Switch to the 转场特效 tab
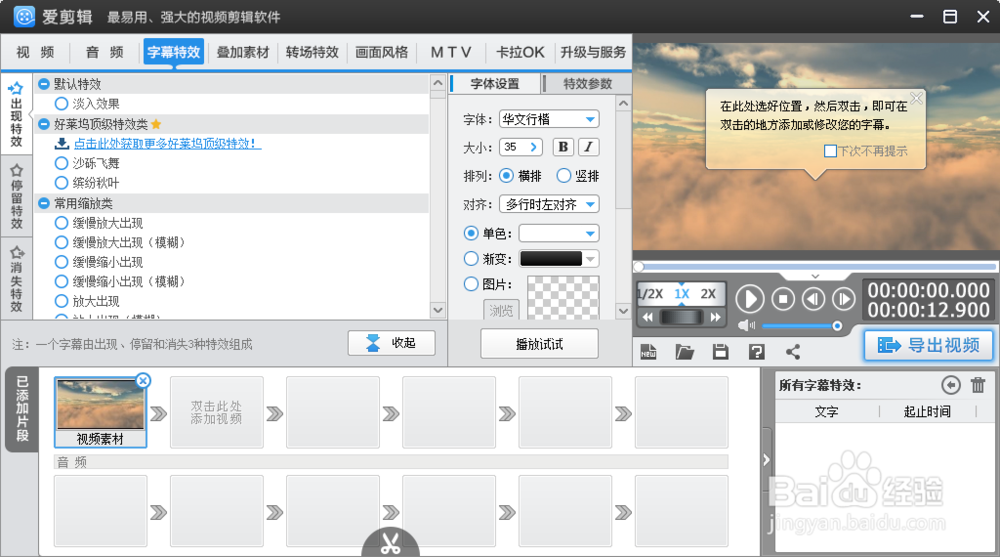The width and height of the screenshot is (1000, 557). coord(312,52)
